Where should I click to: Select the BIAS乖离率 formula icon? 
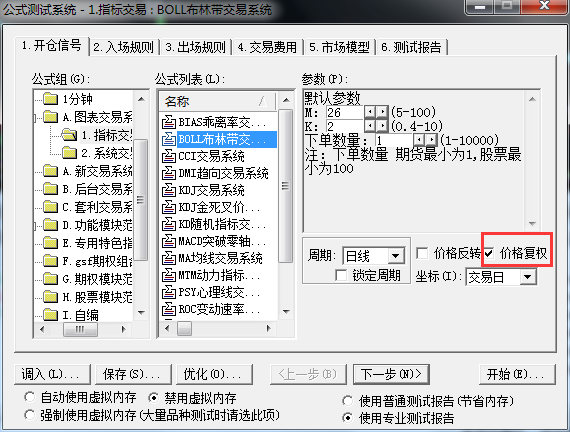pos(169,122)
